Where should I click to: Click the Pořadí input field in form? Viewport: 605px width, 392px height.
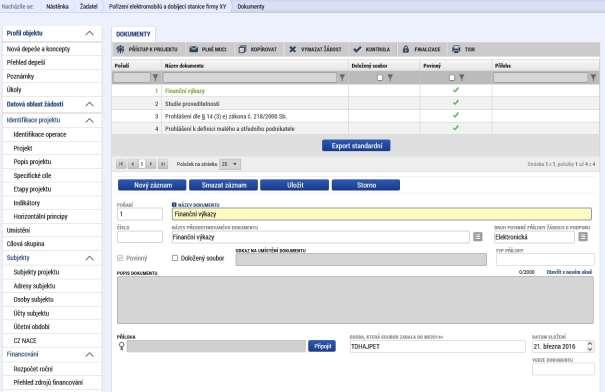[x=140, y=214]
